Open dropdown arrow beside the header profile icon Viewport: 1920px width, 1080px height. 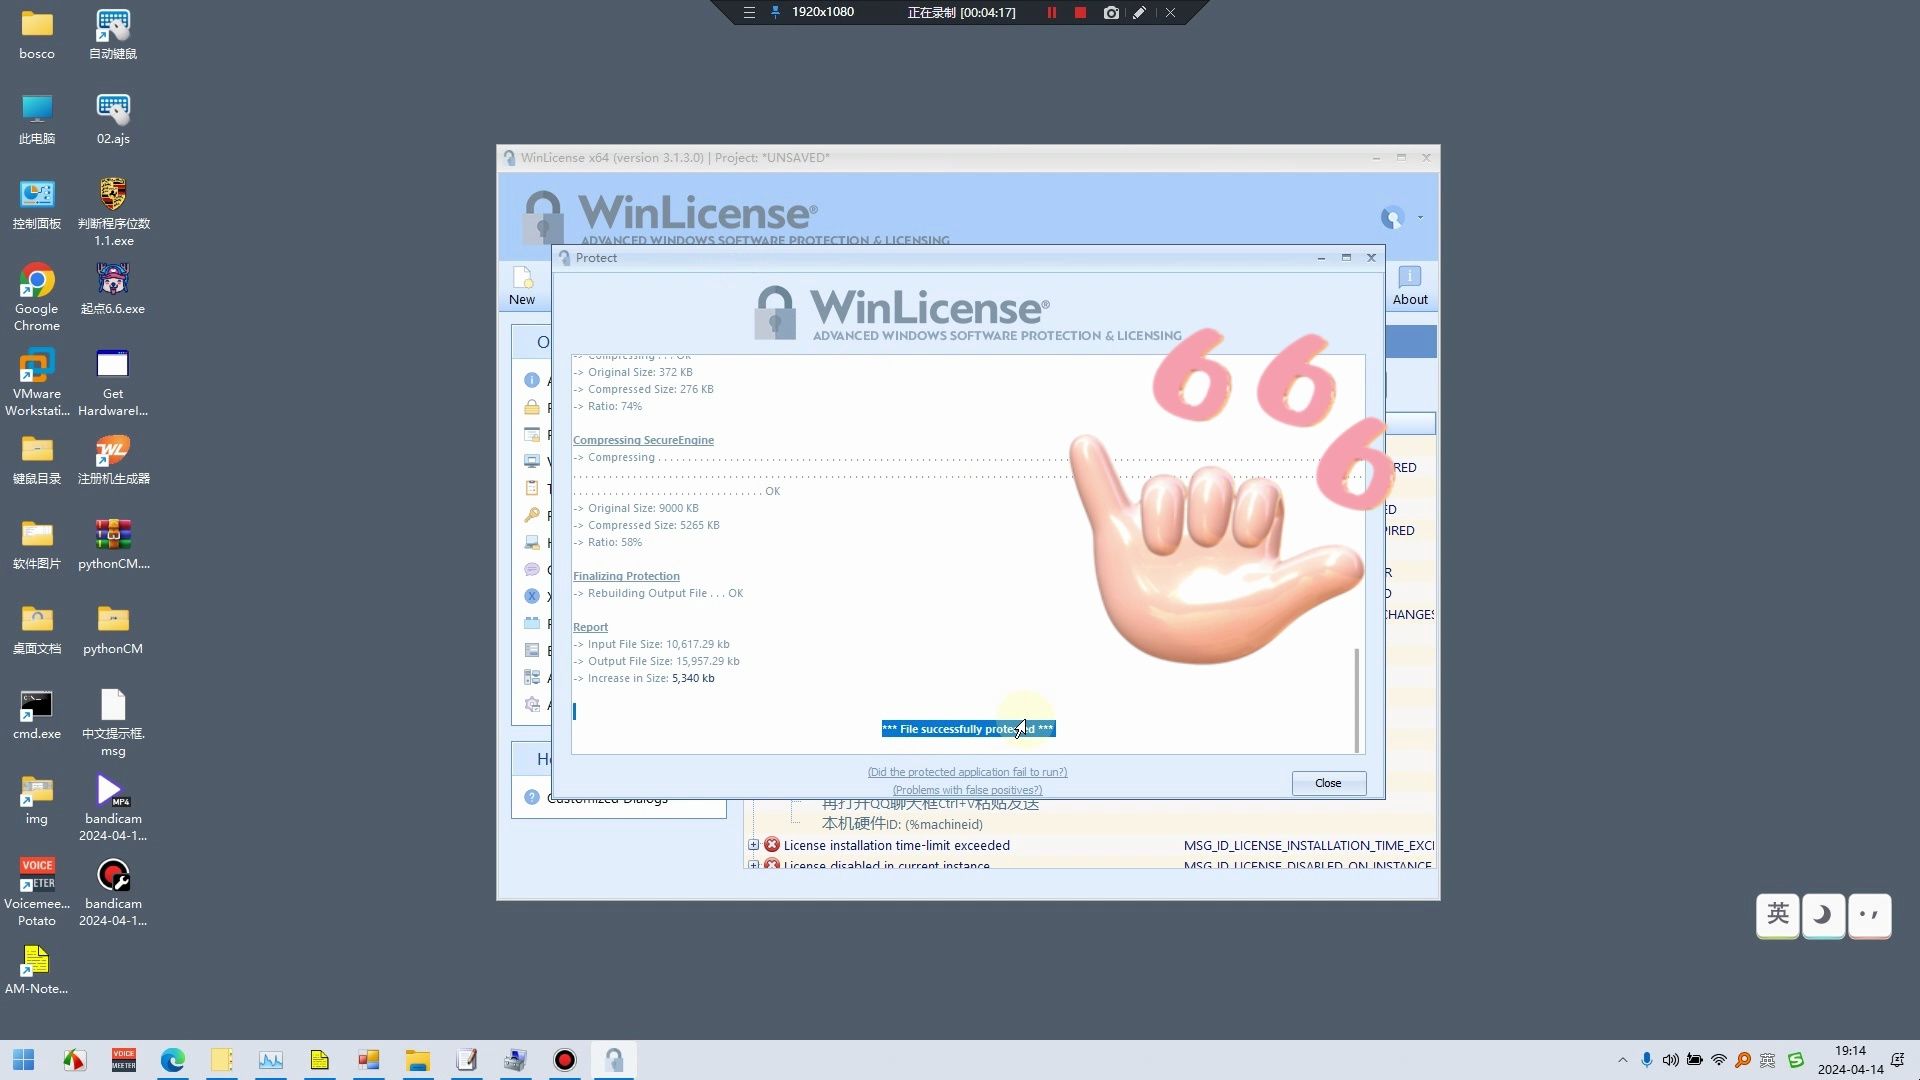(1420, 218)
